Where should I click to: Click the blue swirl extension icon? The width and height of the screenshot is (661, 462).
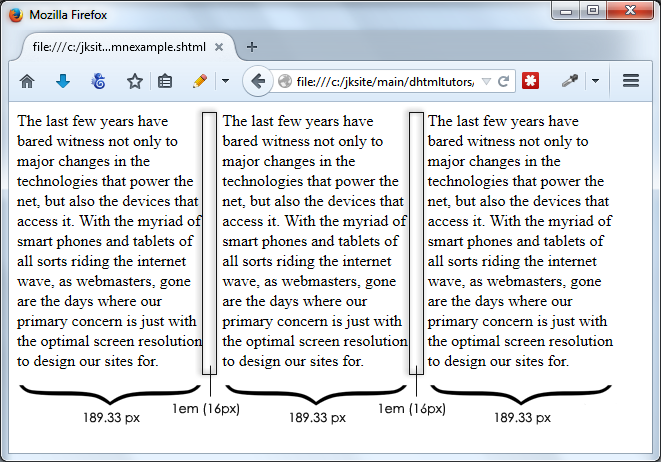point(98,81)
